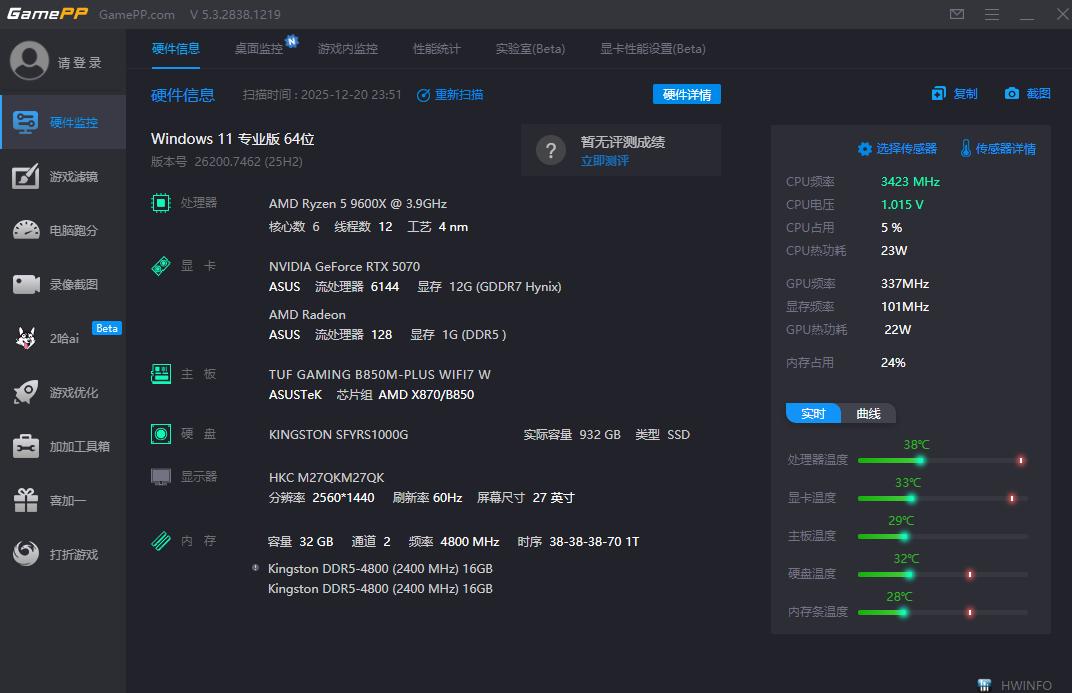This screenshot has height=693, width=1072.
Task: Click the 处理器温度 temperature bar
Action: [x=942, y=461]
